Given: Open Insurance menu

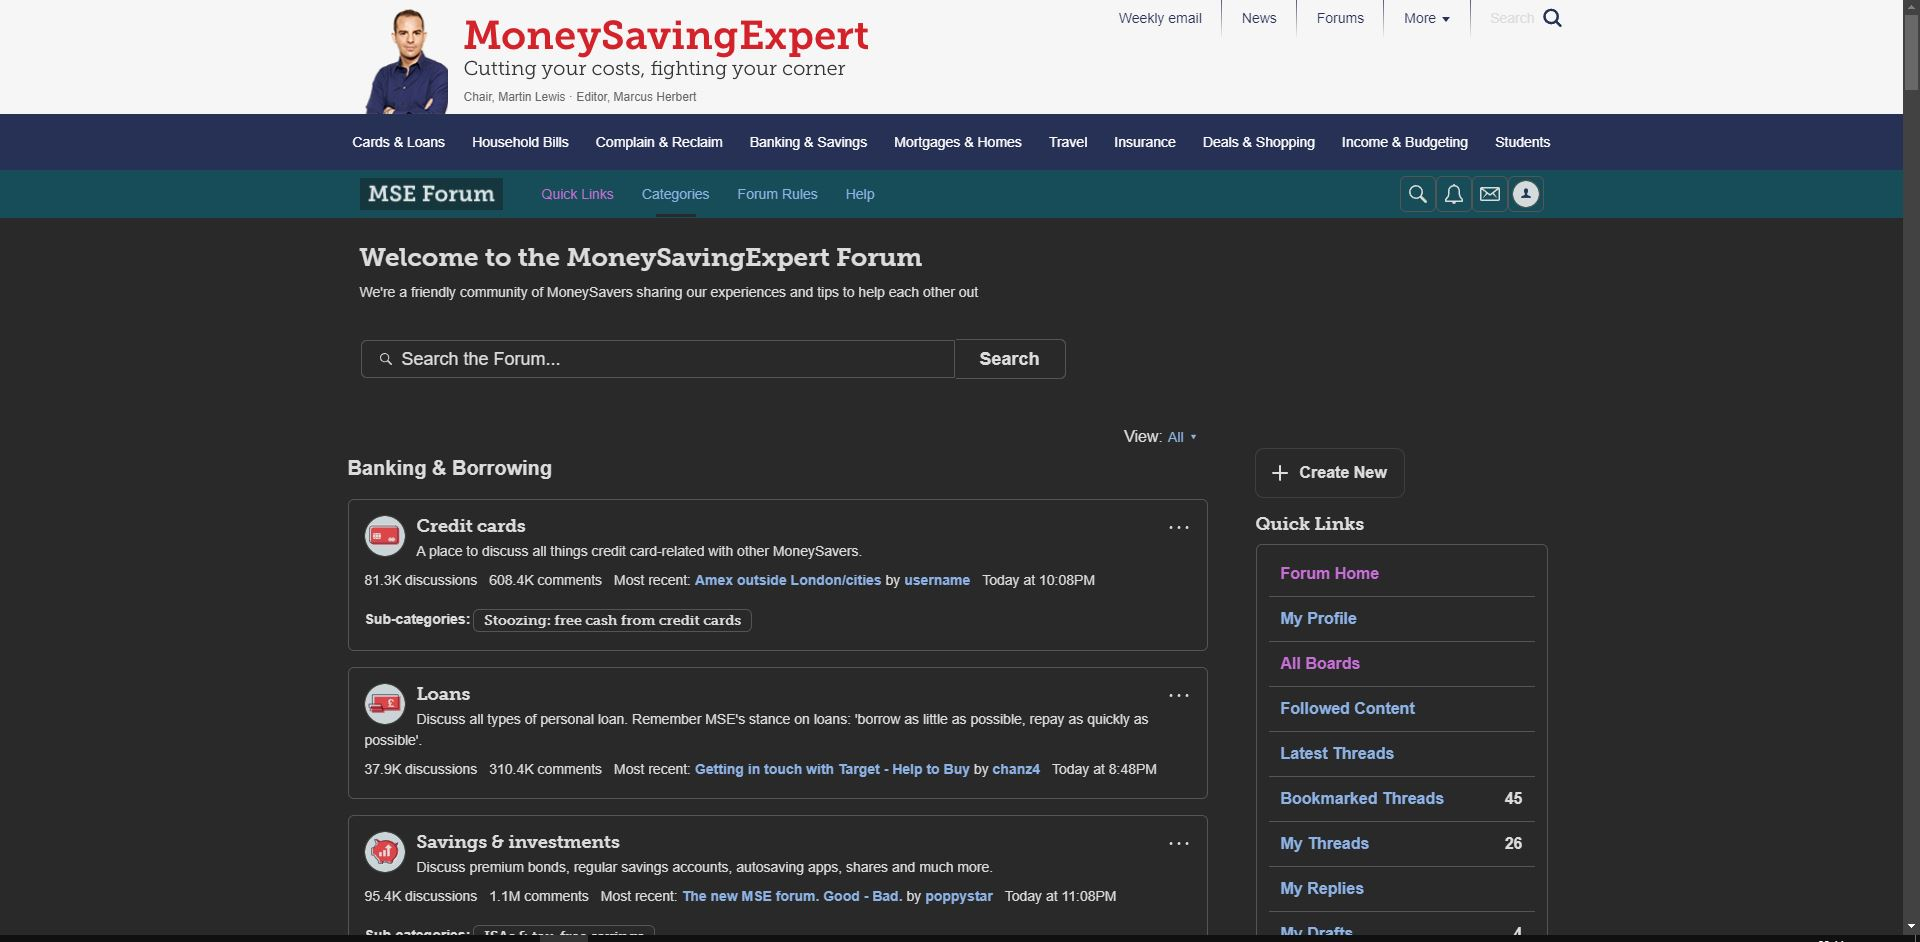Looking at the screenshot, I should [1145, 142].
